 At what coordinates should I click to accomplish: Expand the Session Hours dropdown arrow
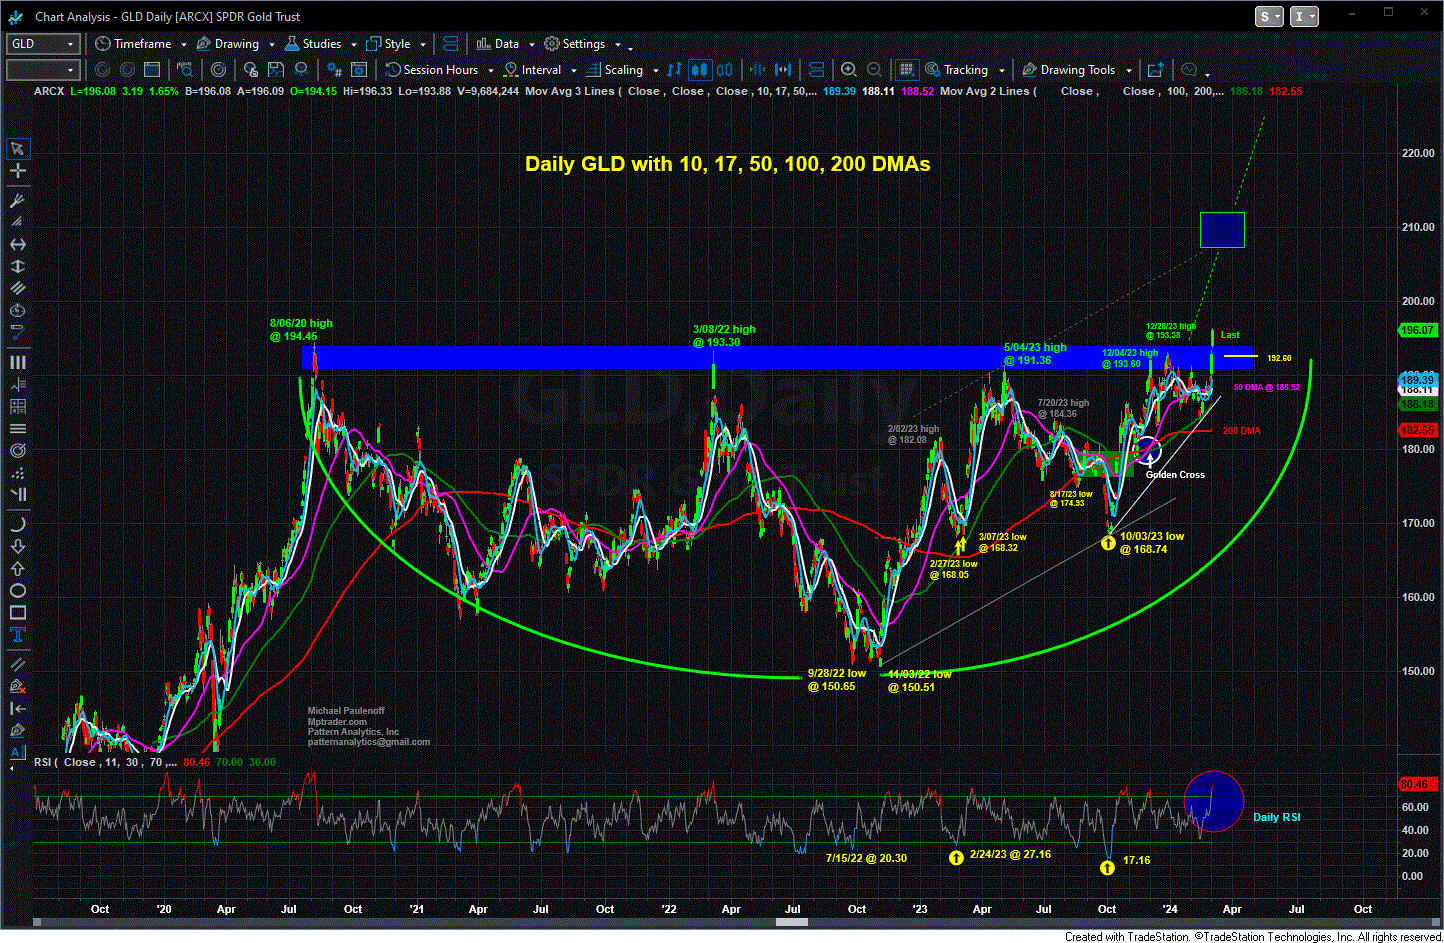[491, 71]
